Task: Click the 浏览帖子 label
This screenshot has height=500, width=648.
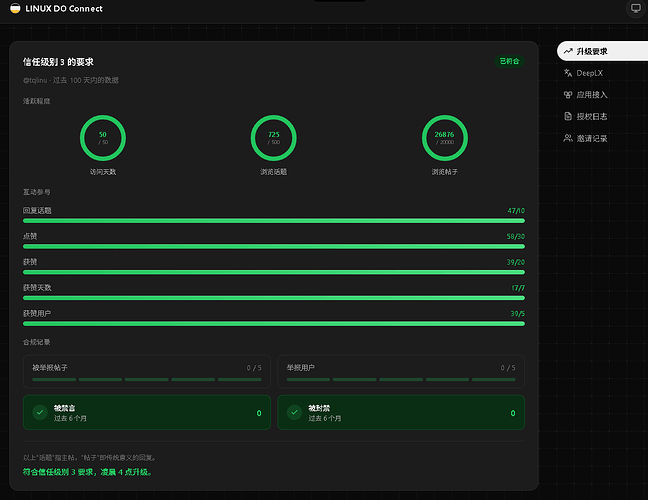Action: pos(445,171)
